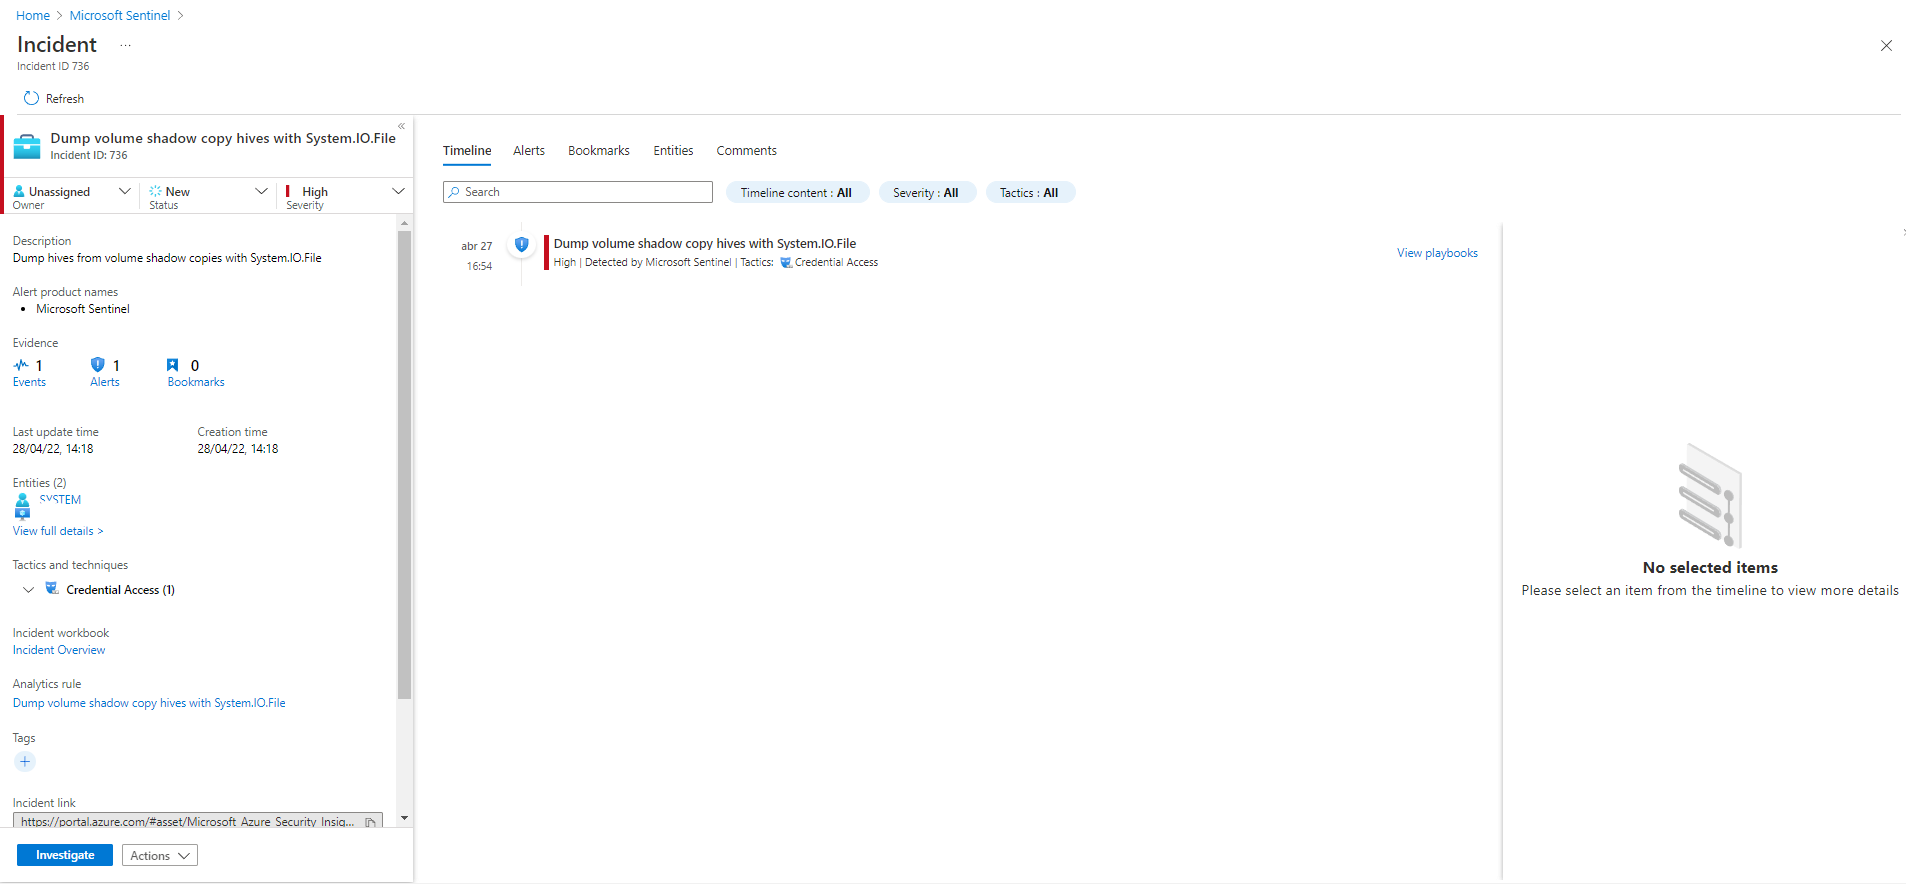Open the Actions dropdown button
The height and width of the screenshot is (884, 1906).
(x=159, y=856)
